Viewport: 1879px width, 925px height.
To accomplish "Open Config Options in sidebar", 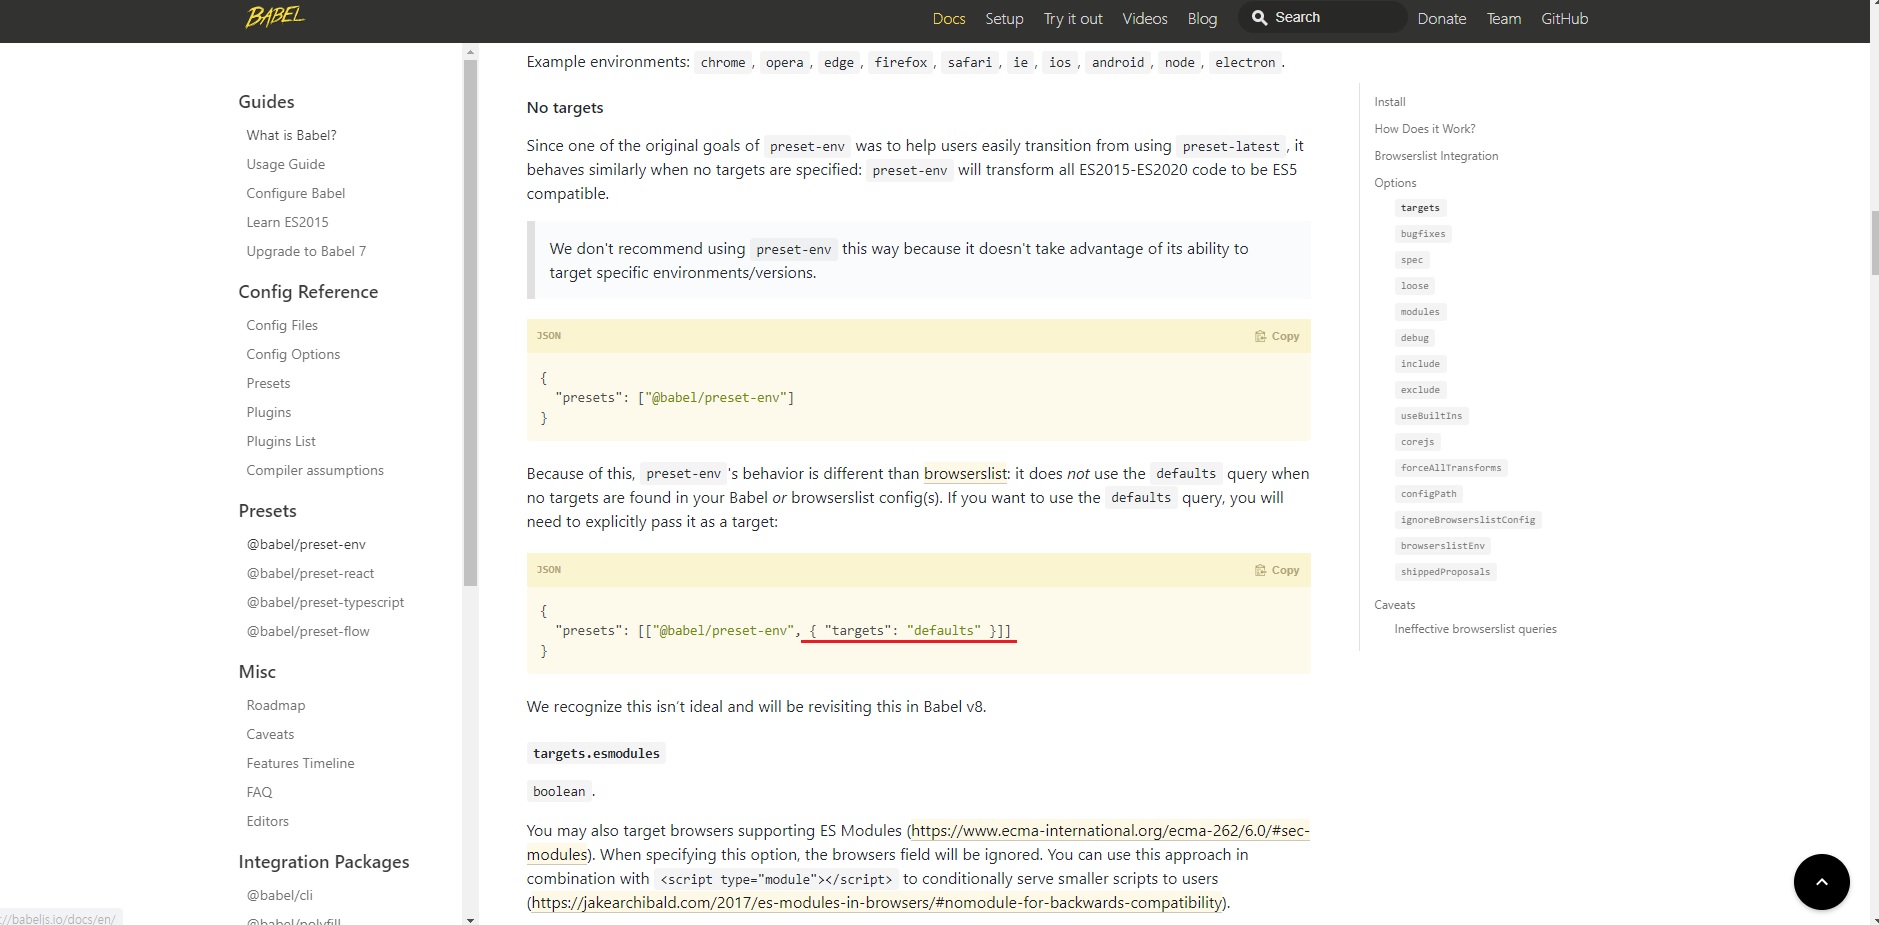I will (x=293, y=354).
